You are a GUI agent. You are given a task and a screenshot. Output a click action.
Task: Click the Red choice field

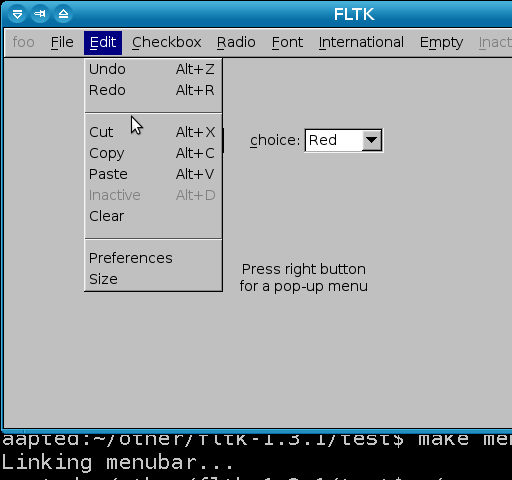coord(343,140)
